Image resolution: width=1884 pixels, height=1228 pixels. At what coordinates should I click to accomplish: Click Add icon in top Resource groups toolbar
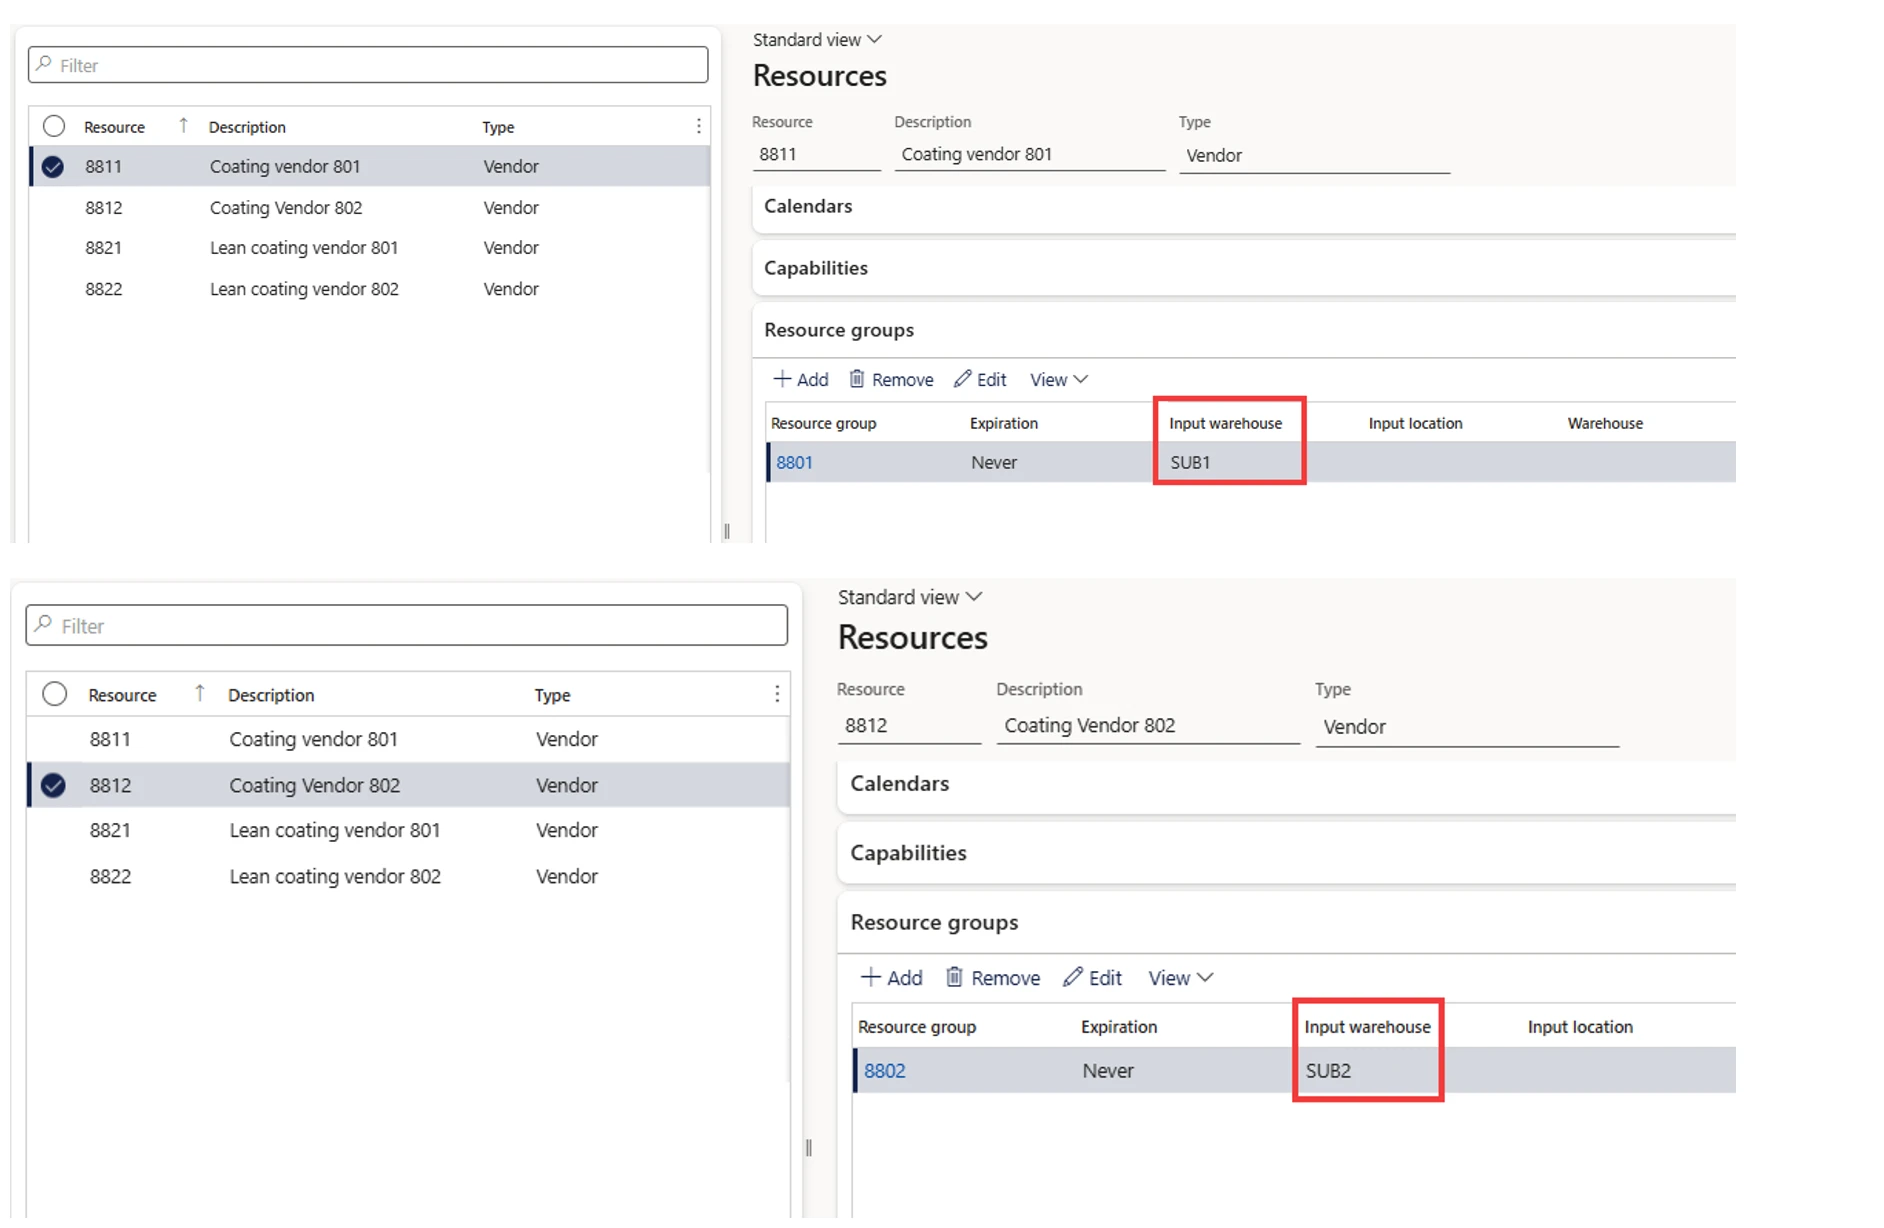782,379
